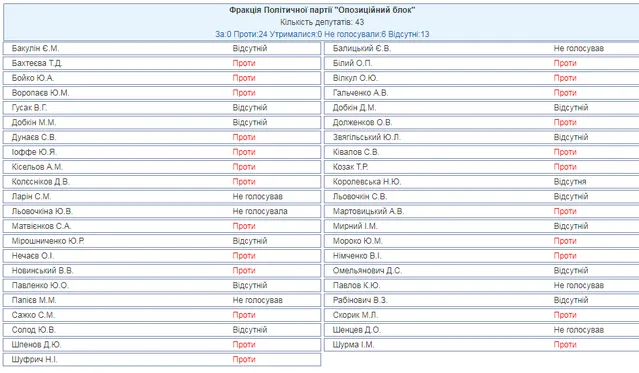Click 'Не голосувала' status for Льовочкіна Ю.В.

click(x=260, y=211)
